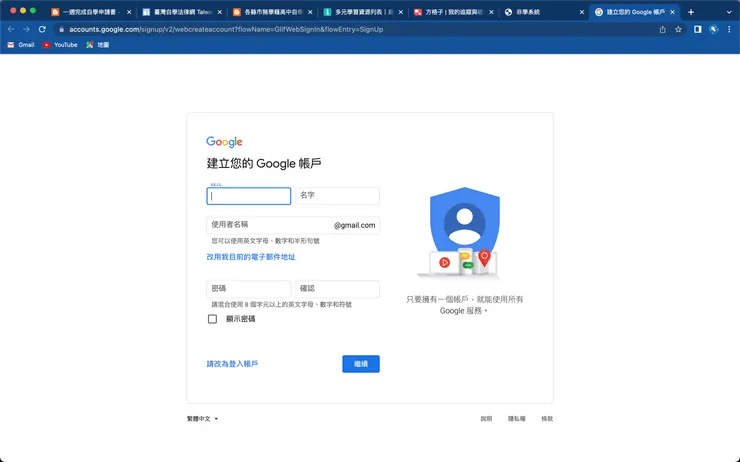Click the share page icon

(x=663, y=29)
